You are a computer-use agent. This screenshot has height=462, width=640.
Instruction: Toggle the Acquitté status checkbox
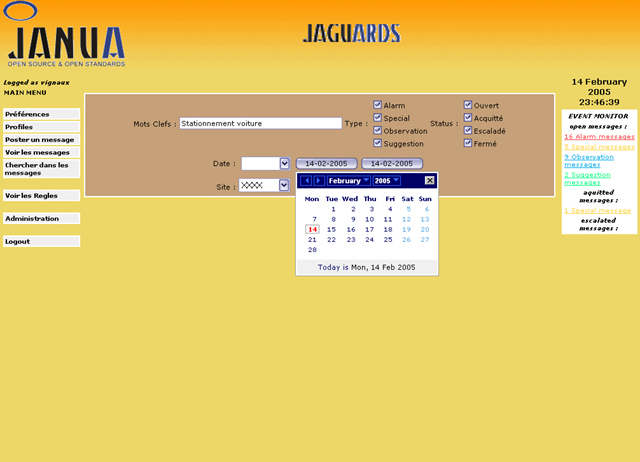tap(468, 118)
